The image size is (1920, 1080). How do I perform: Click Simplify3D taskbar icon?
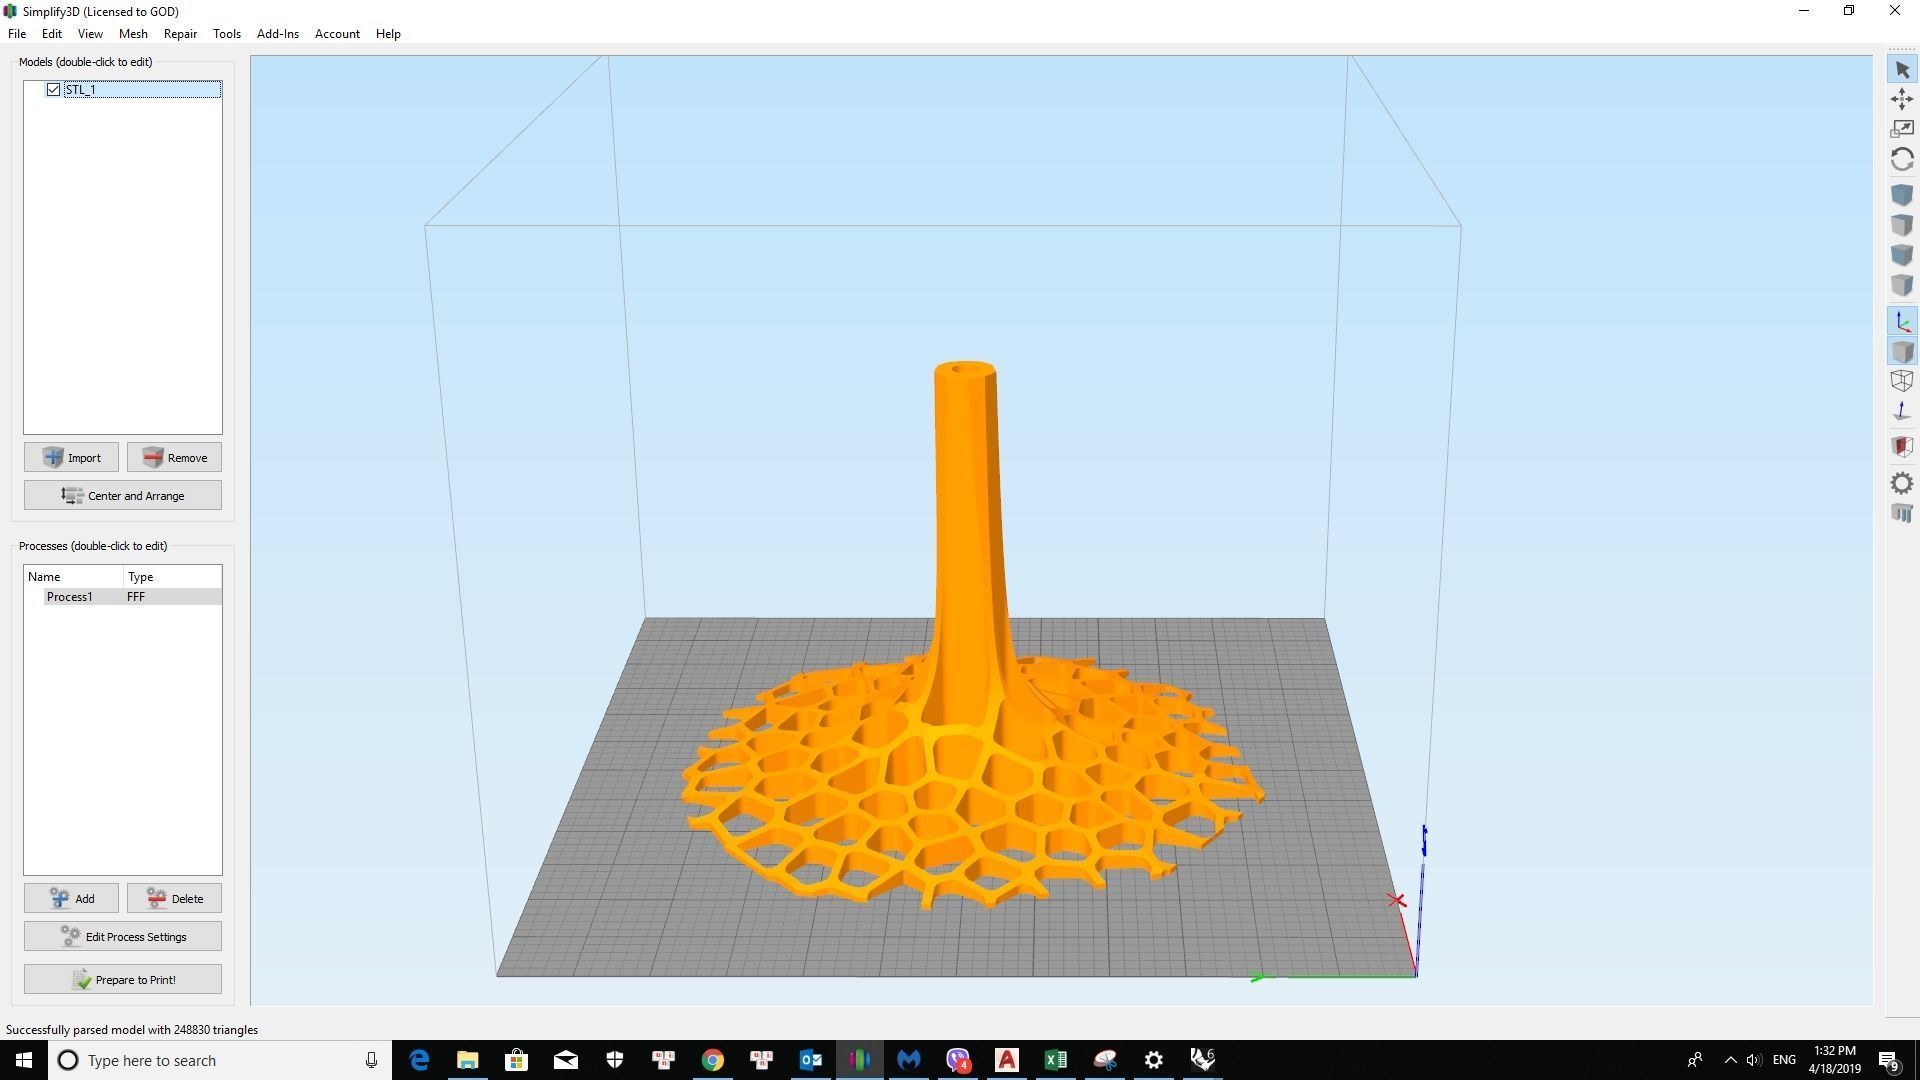point(860,1060)
